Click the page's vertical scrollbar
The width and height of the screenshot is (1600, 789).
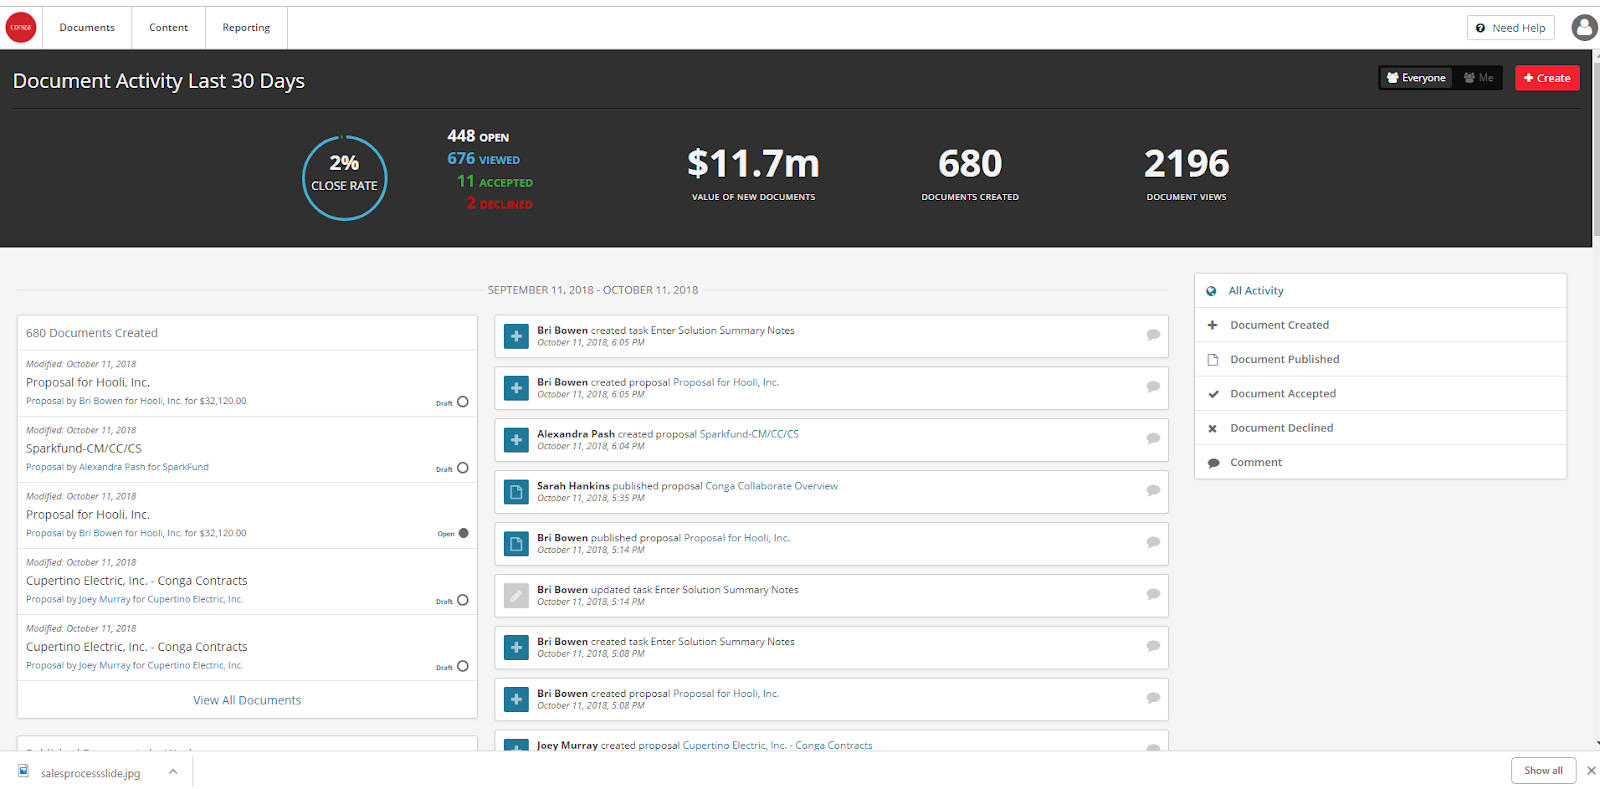1596,150
